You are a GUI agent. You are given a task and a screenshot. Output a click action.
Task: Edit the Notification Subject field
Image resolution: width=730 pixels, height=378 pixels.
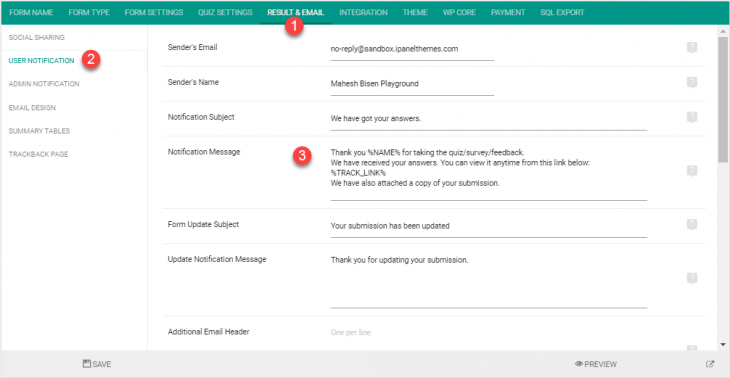(x=489, y=120)
